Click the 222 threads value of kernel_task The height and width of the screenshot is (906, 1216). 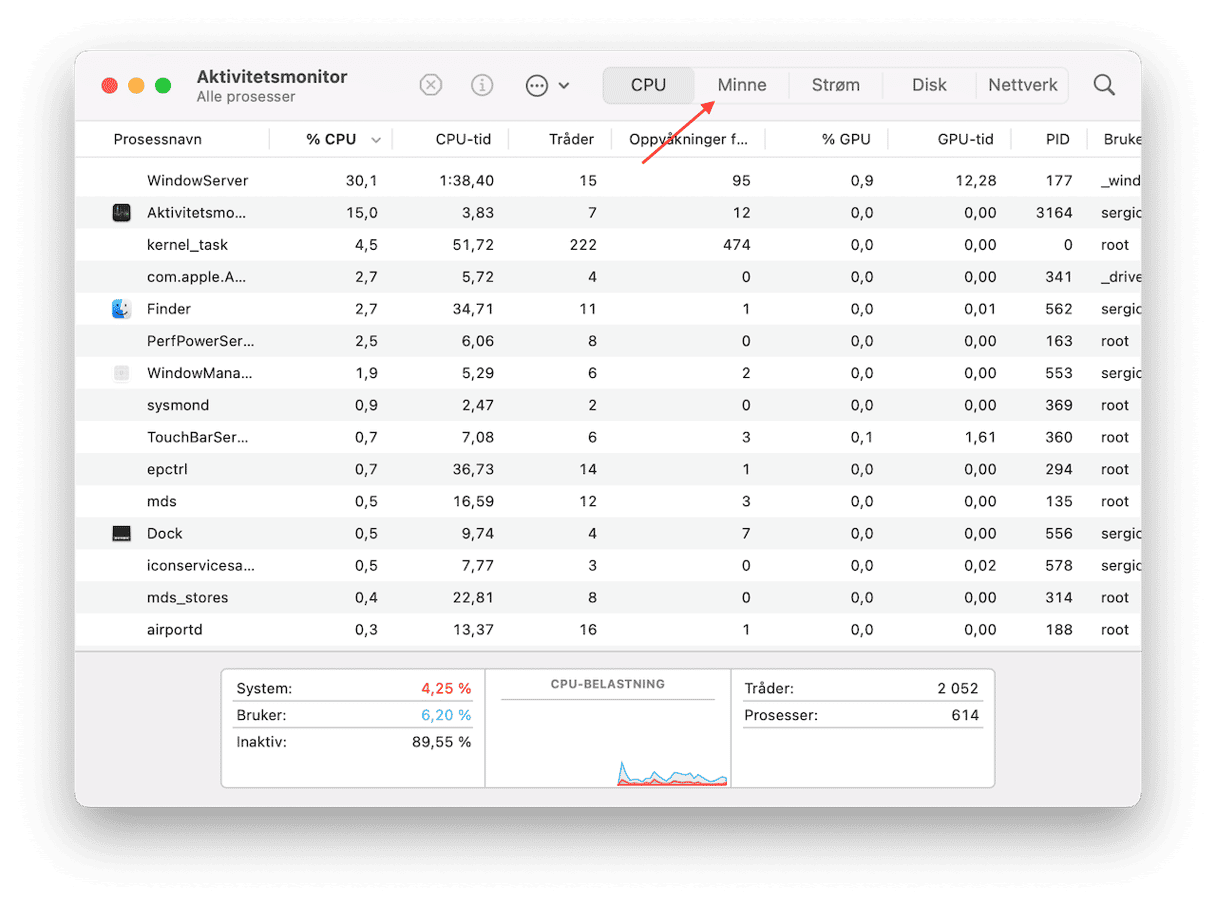click(582, 245)
